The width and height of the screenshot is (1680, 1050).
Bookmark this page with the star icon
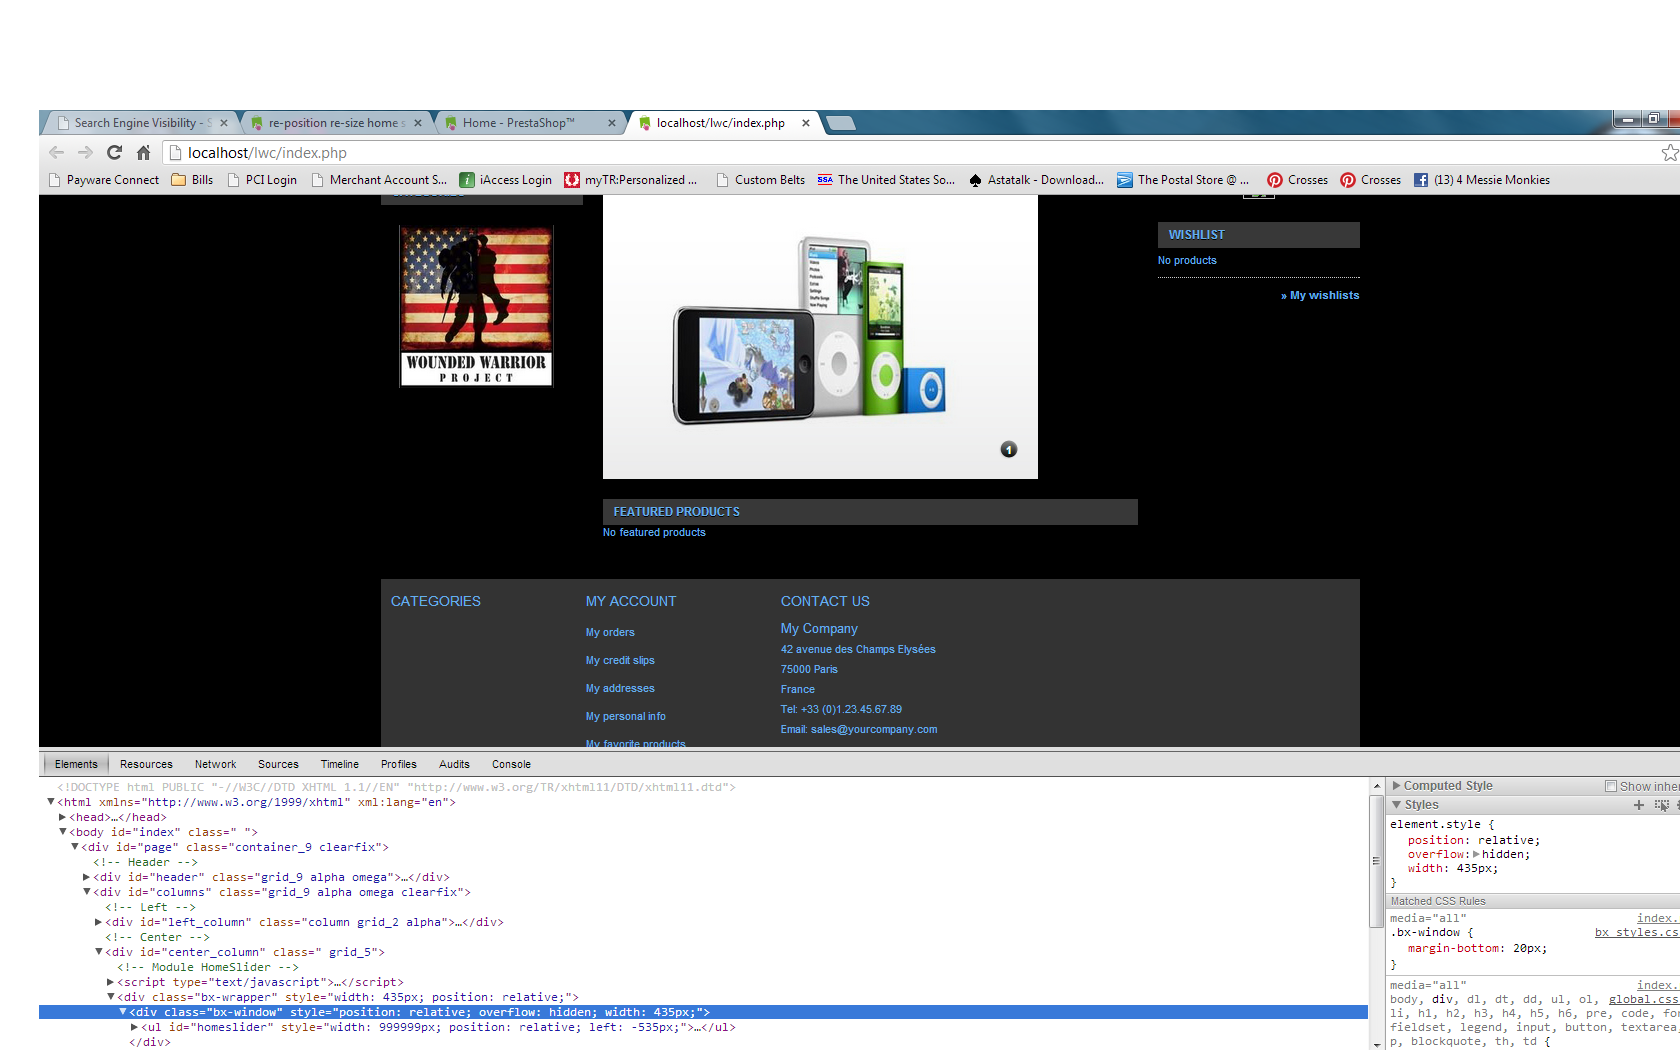coord(1670,152)
